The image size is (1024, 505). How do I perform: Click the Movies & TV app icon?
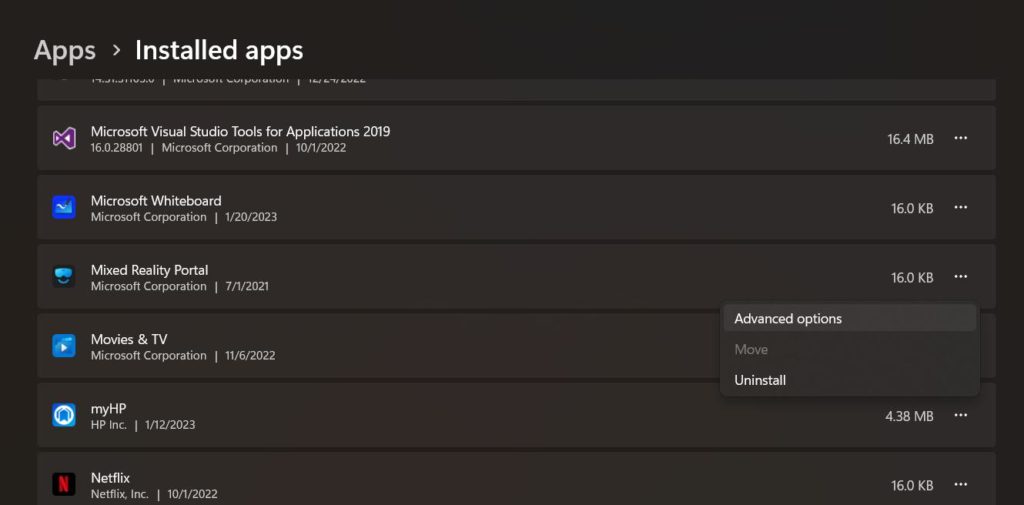64,346
